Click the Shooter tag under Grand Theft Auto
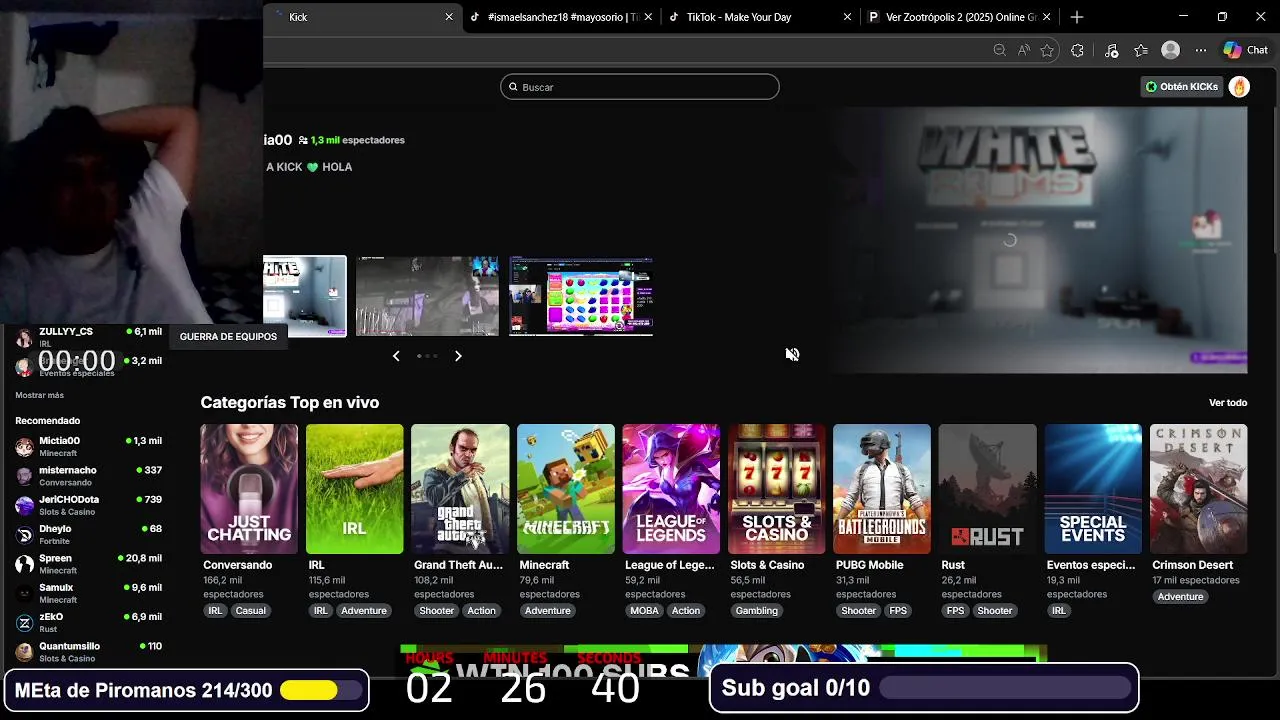Screen dimensions: 1280x720 pos(437,611)
